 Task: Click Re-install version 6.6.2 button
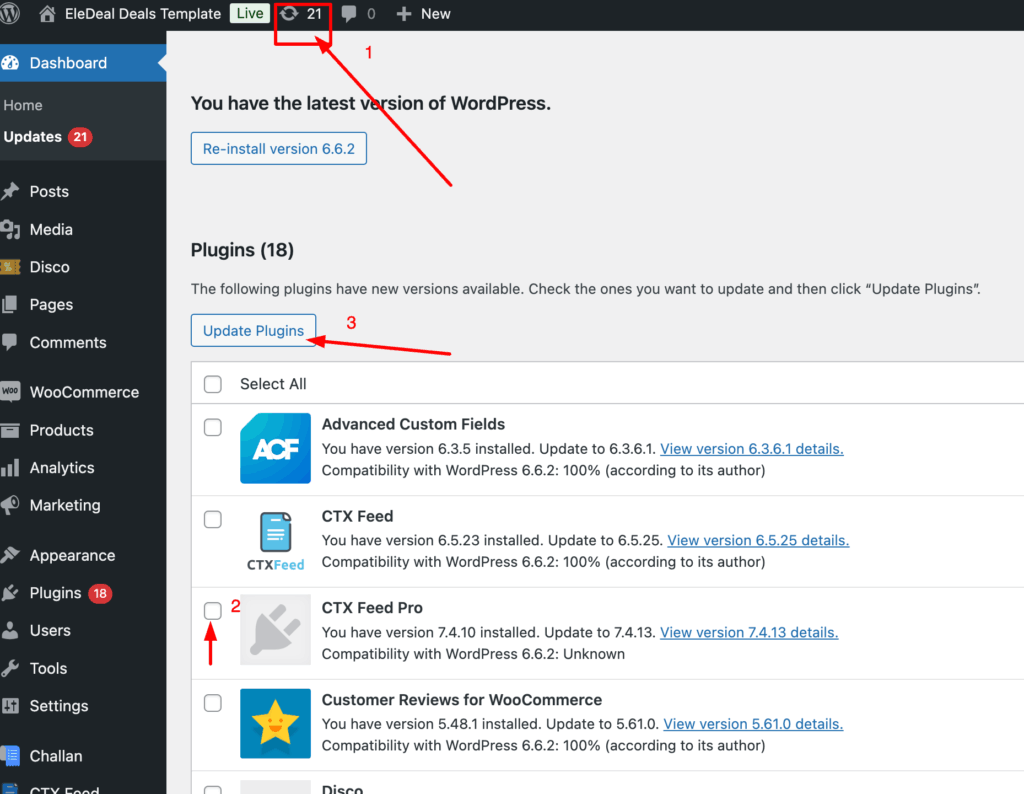click(279, 148)
